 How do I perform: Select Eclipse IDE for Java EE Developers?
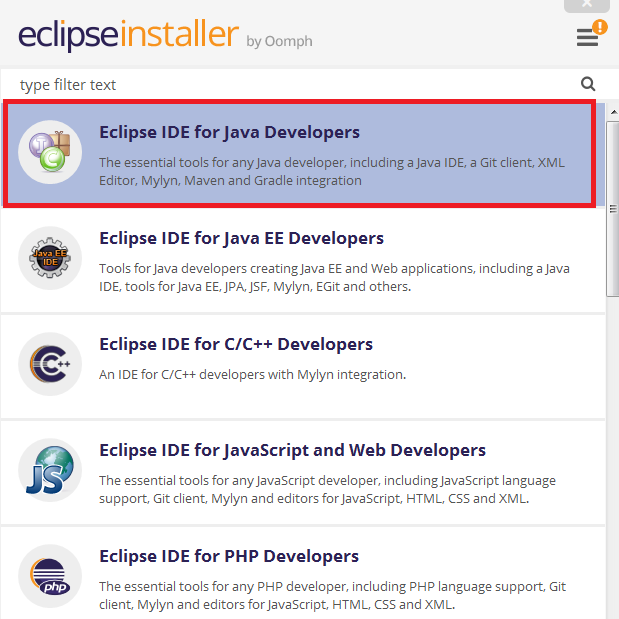tap(302, 261)
